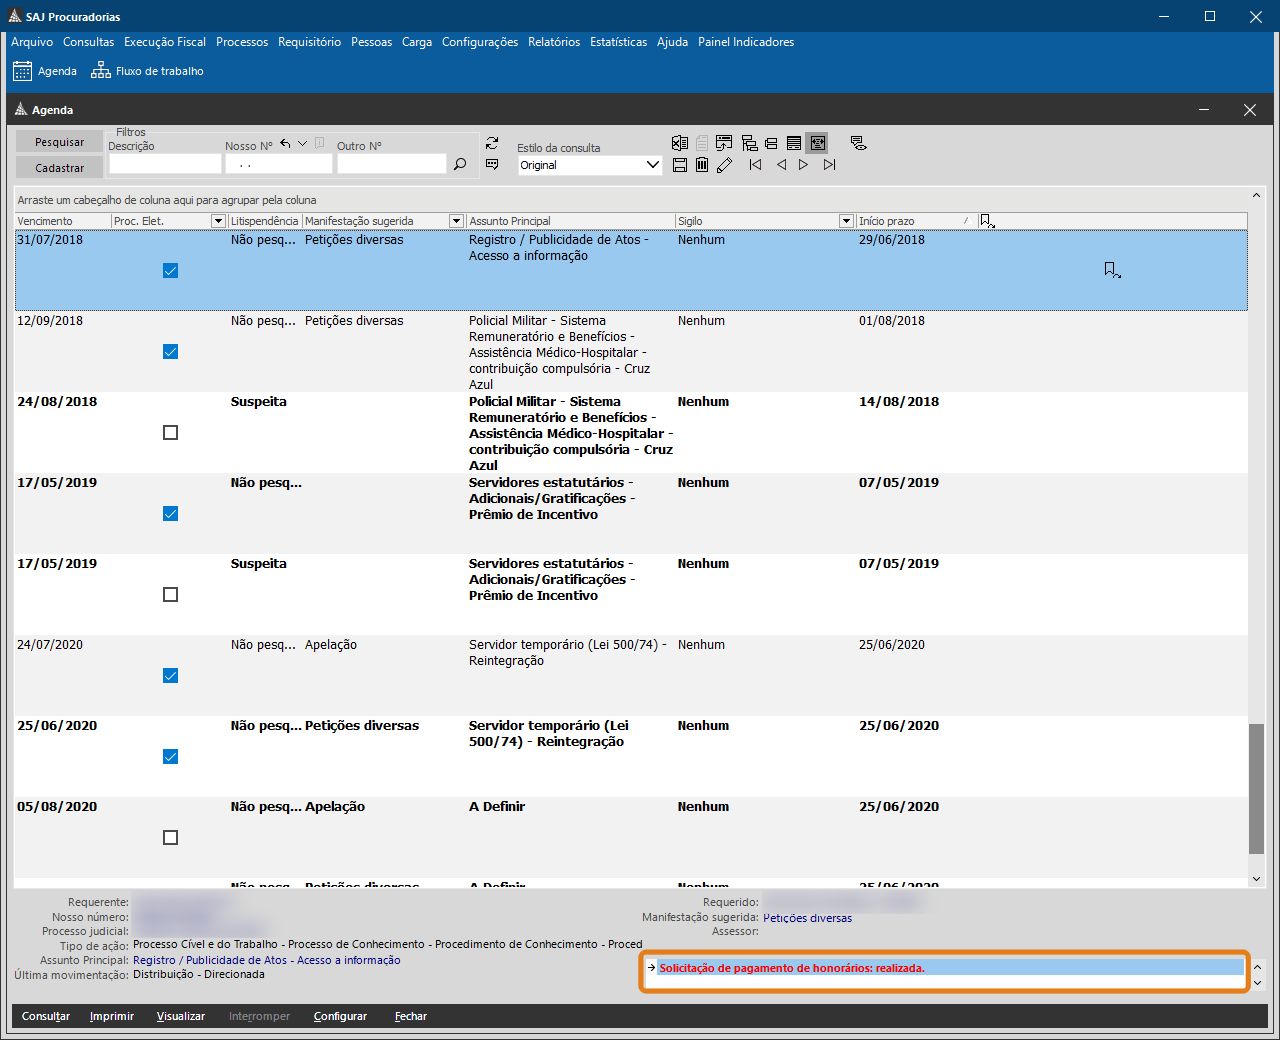
Task: Check box in 17/05/2019 Suspeita row
Action: [x=170, y=595]
